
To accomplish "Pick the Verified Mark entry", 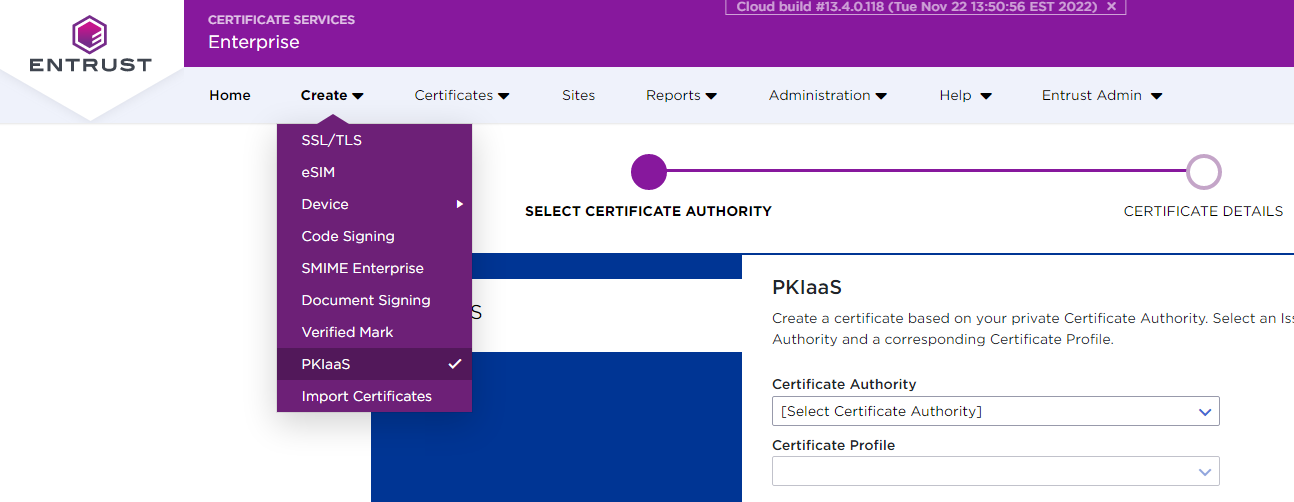I will 347,332.
